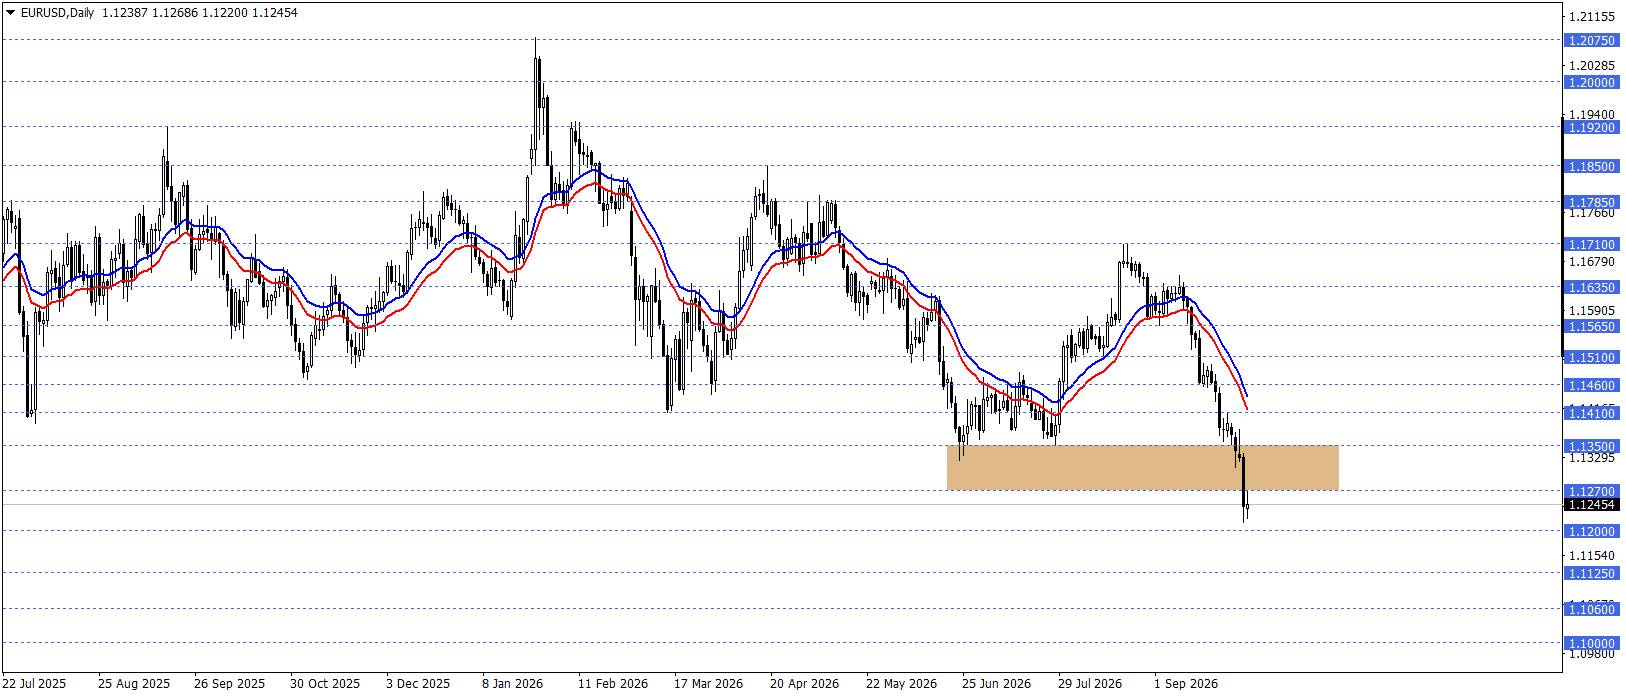Image resolution: width=1626 pixels, height=696 pixels.
Task: Click the 3 Dec 2025 date label
Action: point(418,684)
